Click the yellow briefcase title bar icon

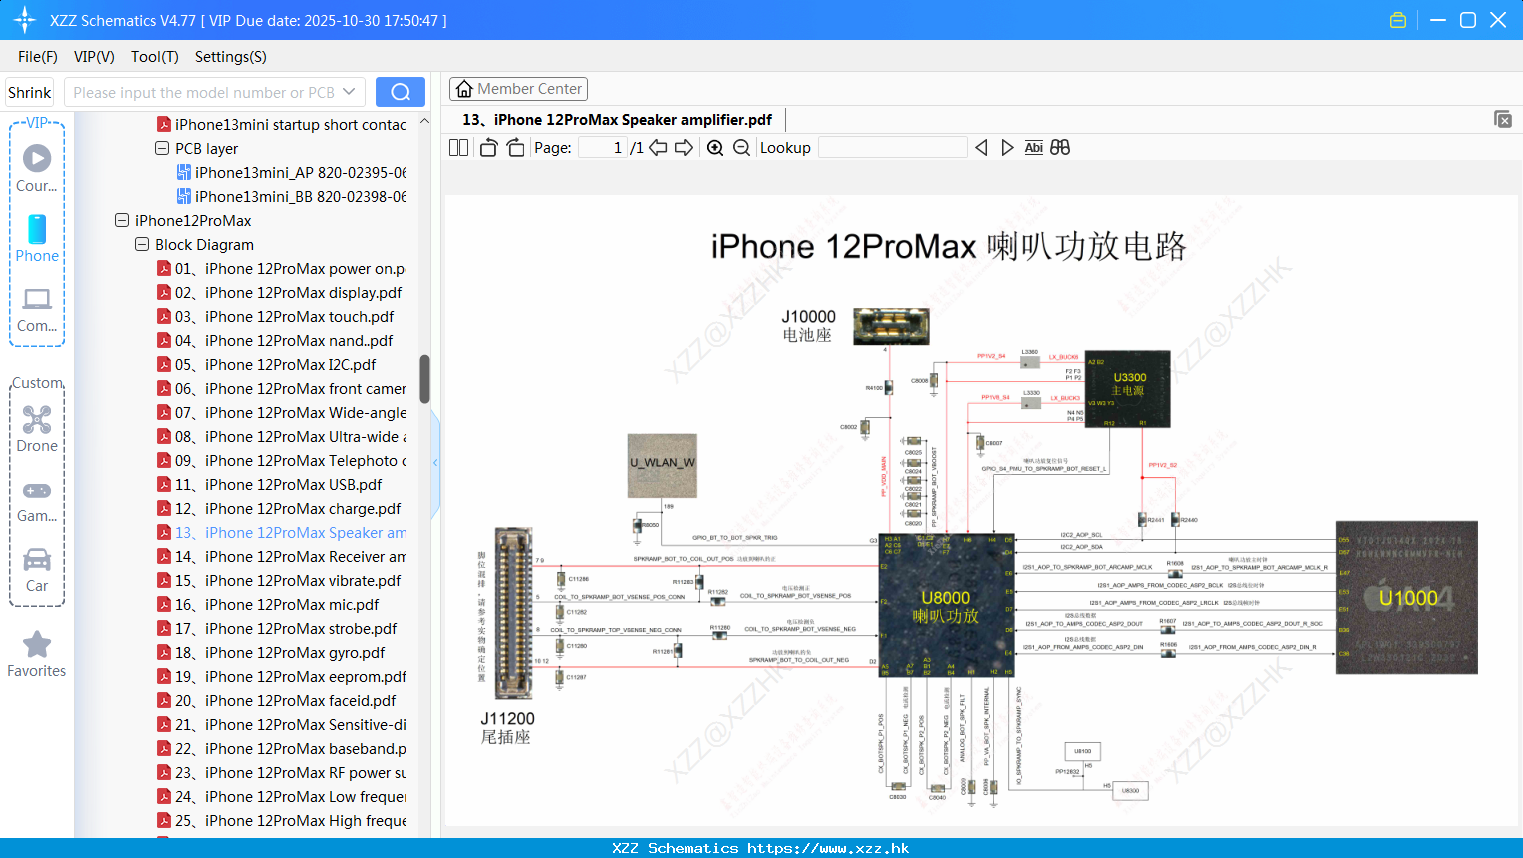[x=1398, y=20]
